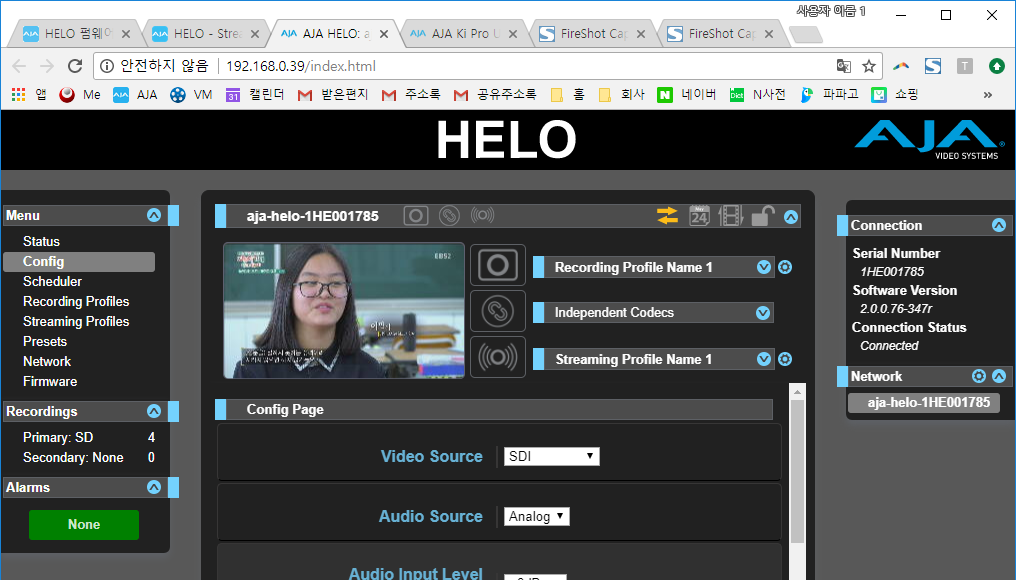Click the orange transfer arrows icon
Image resolution: width=1016 pixels, height=580 pixels.
click(x=667, y=216)
